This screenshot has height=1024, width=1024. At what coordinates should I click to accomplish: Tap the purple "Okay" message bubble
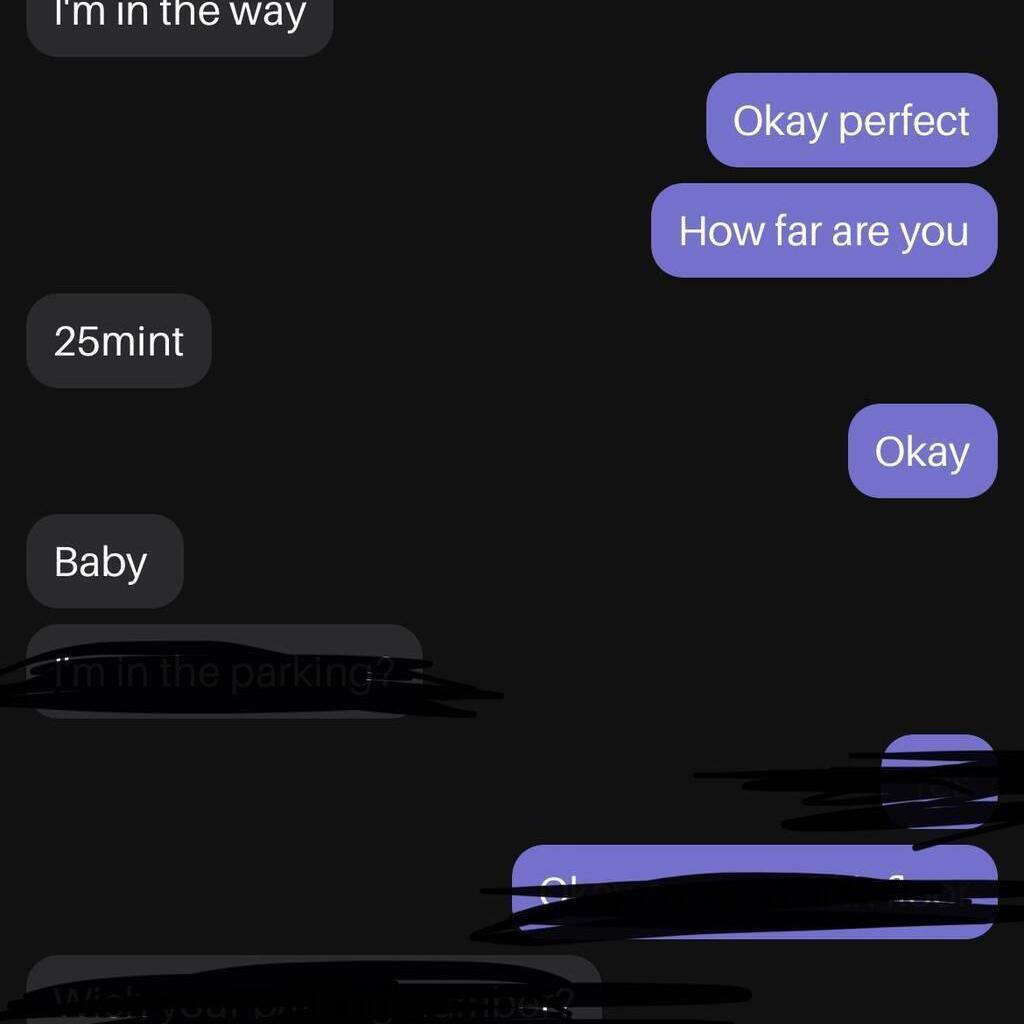point(923,451)
